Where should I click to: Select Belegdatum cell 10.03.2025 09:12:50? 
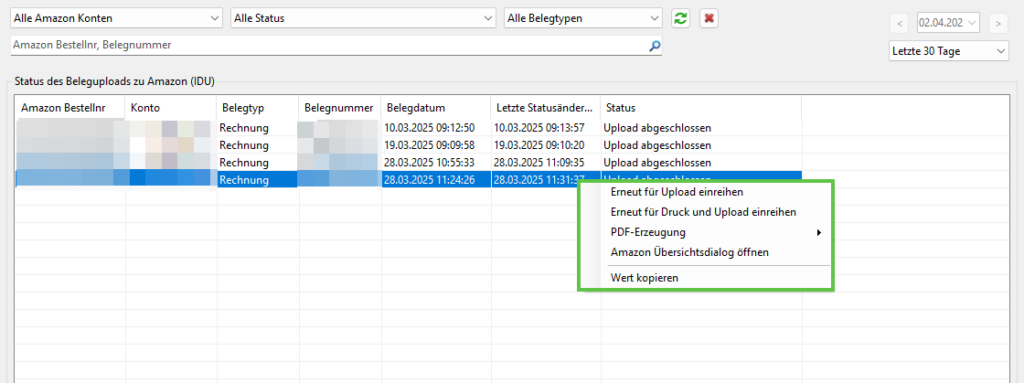(430, 127)
